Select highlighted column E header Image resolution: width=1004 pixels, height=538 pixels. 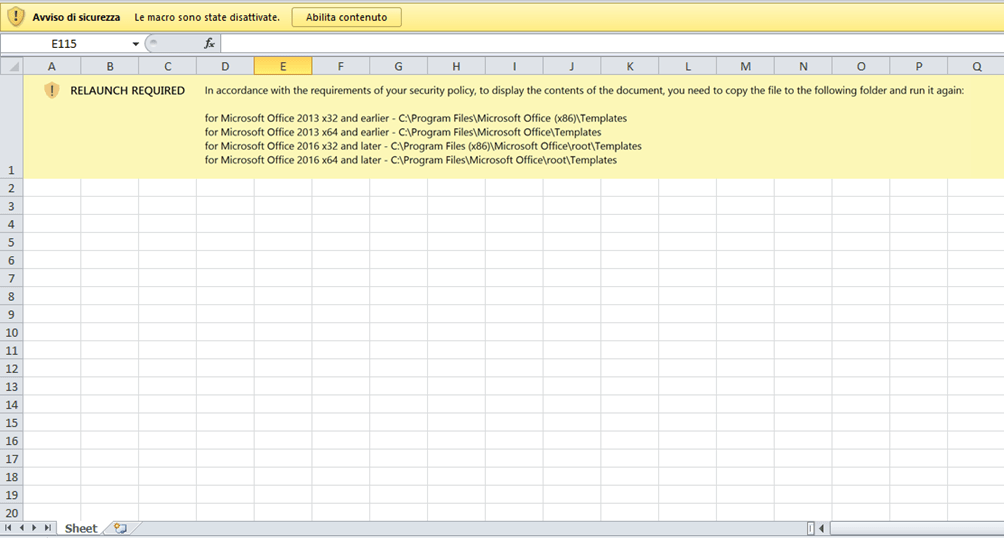click(x=283, y=66)
